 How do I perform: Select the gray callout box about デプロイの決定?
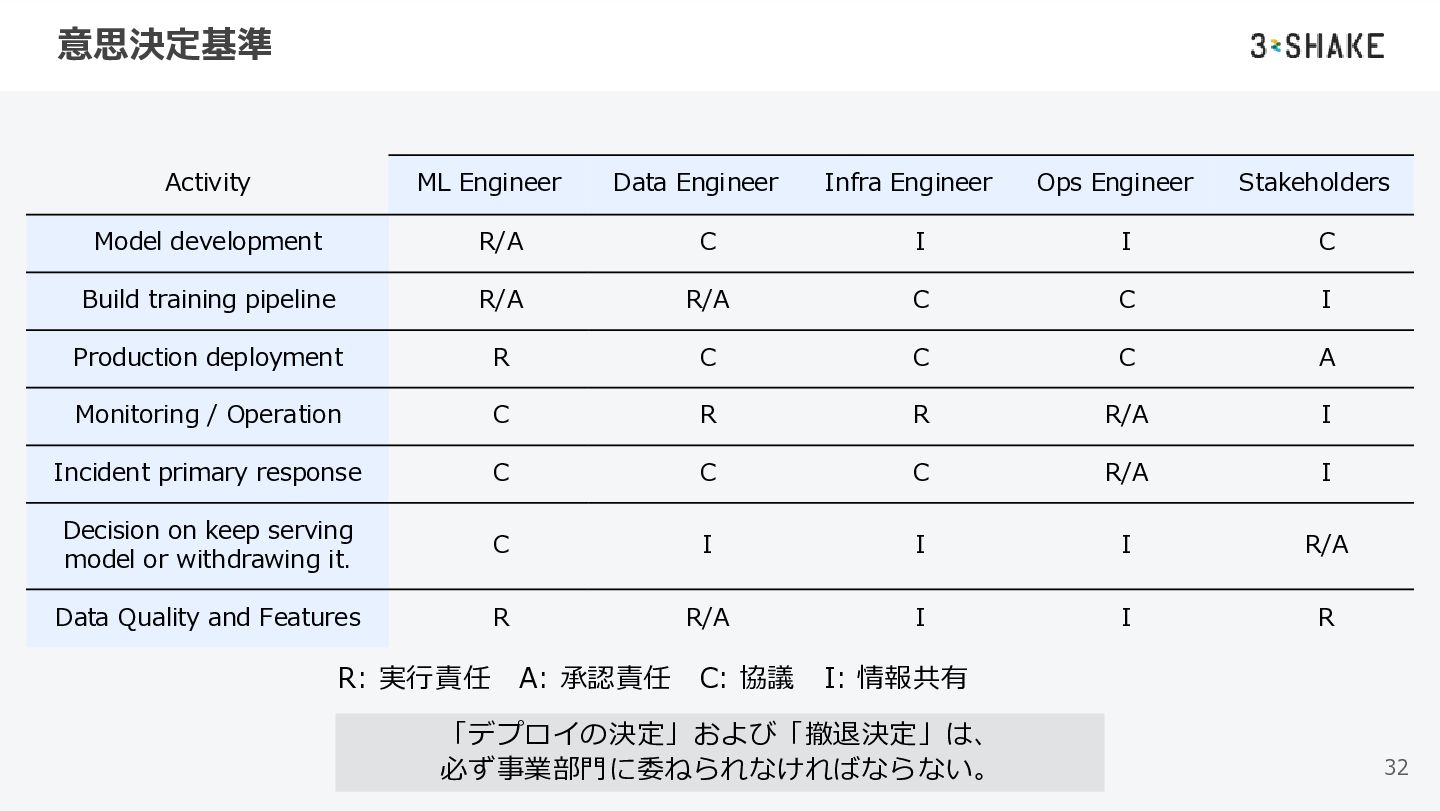pyautogui.click(x=719, y=752)
